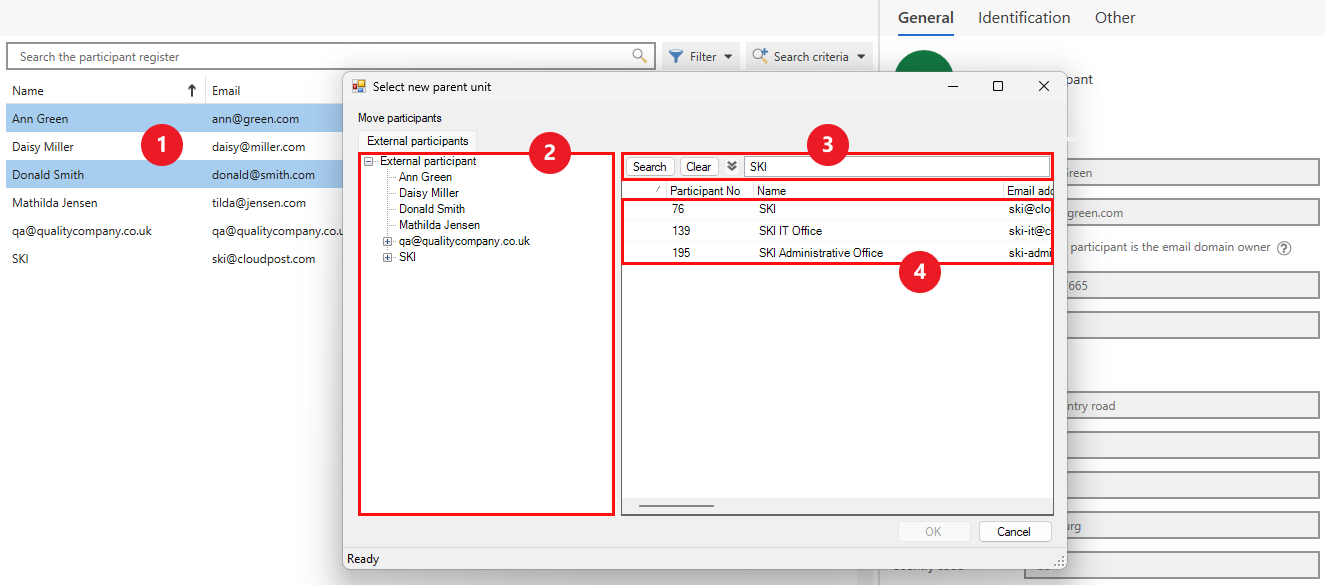Click the Name column sort arrow
This screenshot has width=1325, height=585.
pos(192,91)
